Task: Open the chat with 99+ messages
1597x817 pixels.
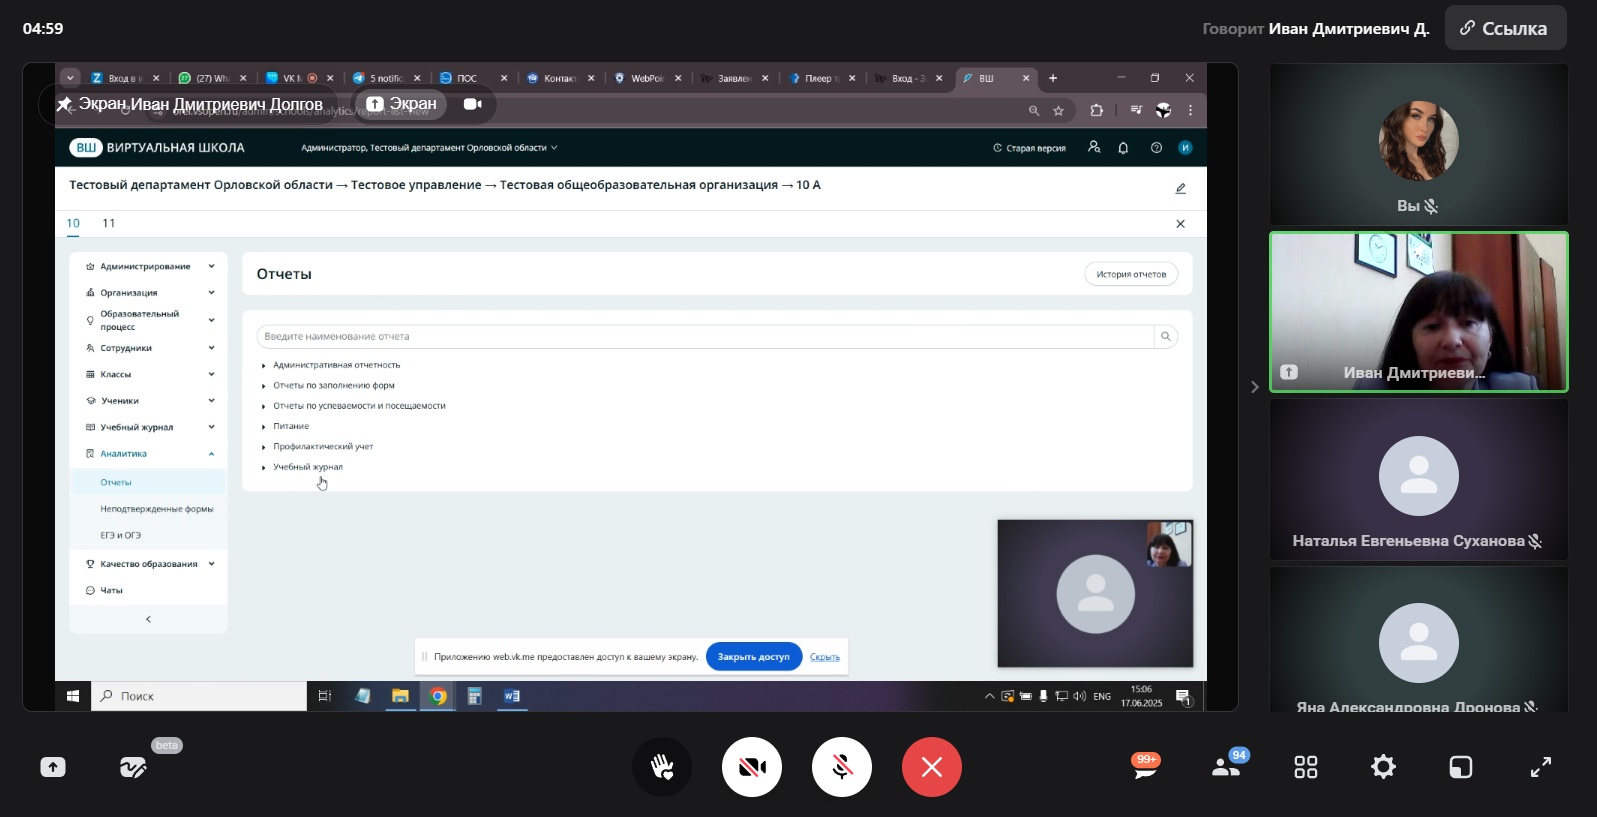Action: point(1145,767)
